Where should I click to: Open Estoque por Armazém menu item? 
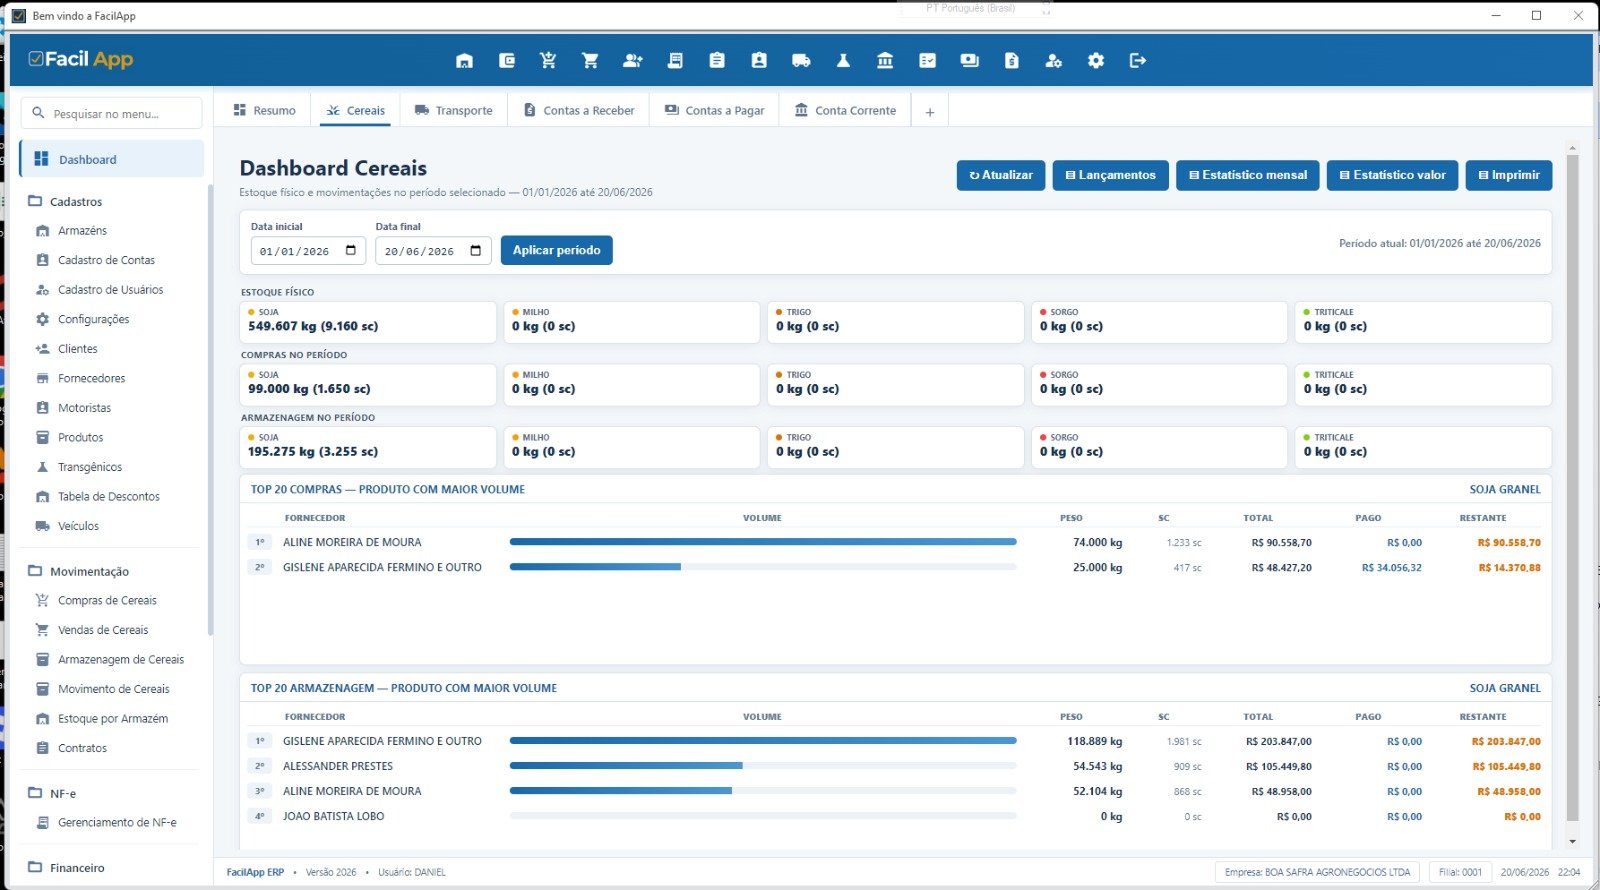coord(113,719)
